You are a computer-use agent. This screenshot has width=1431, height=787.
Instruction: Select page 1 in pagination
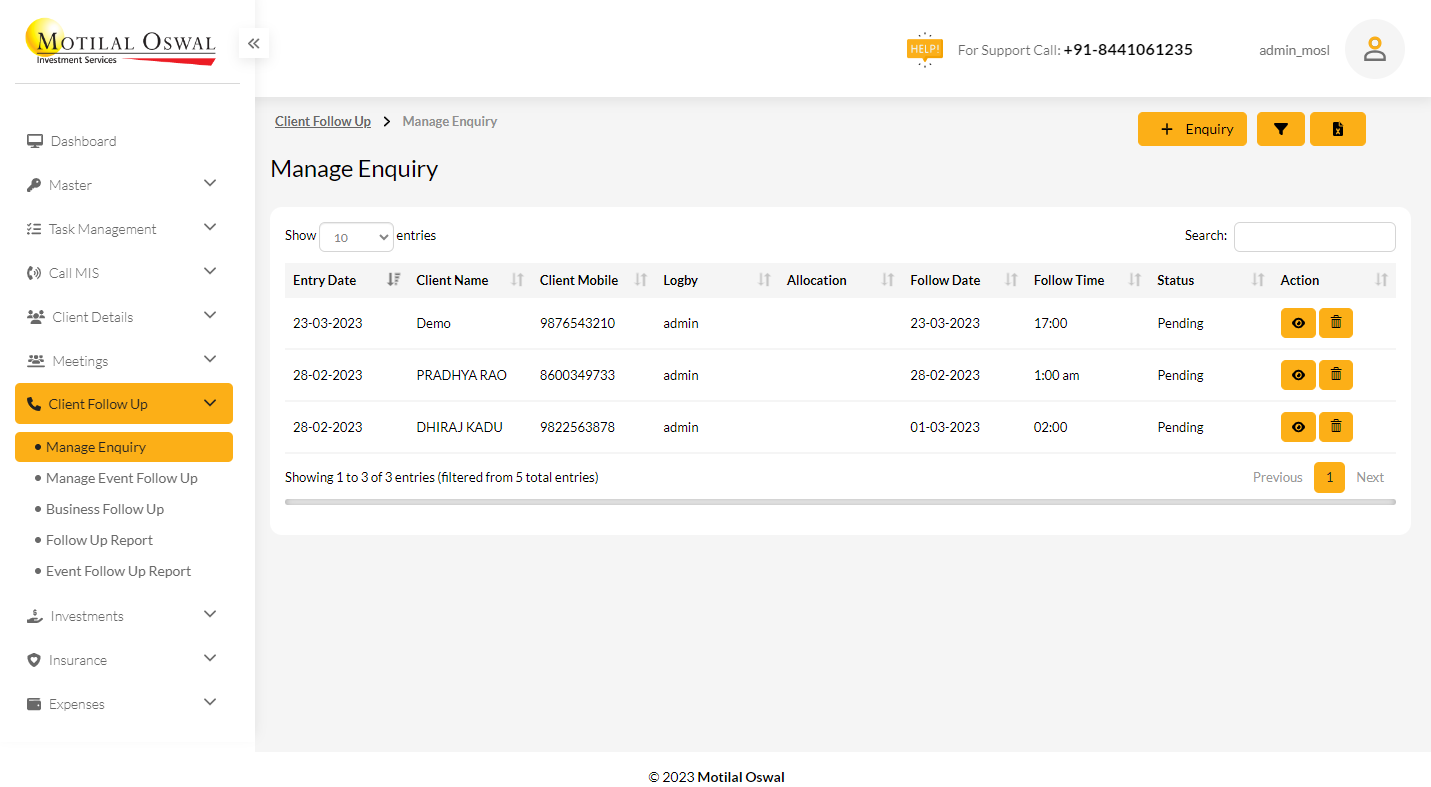point(1329,477)
